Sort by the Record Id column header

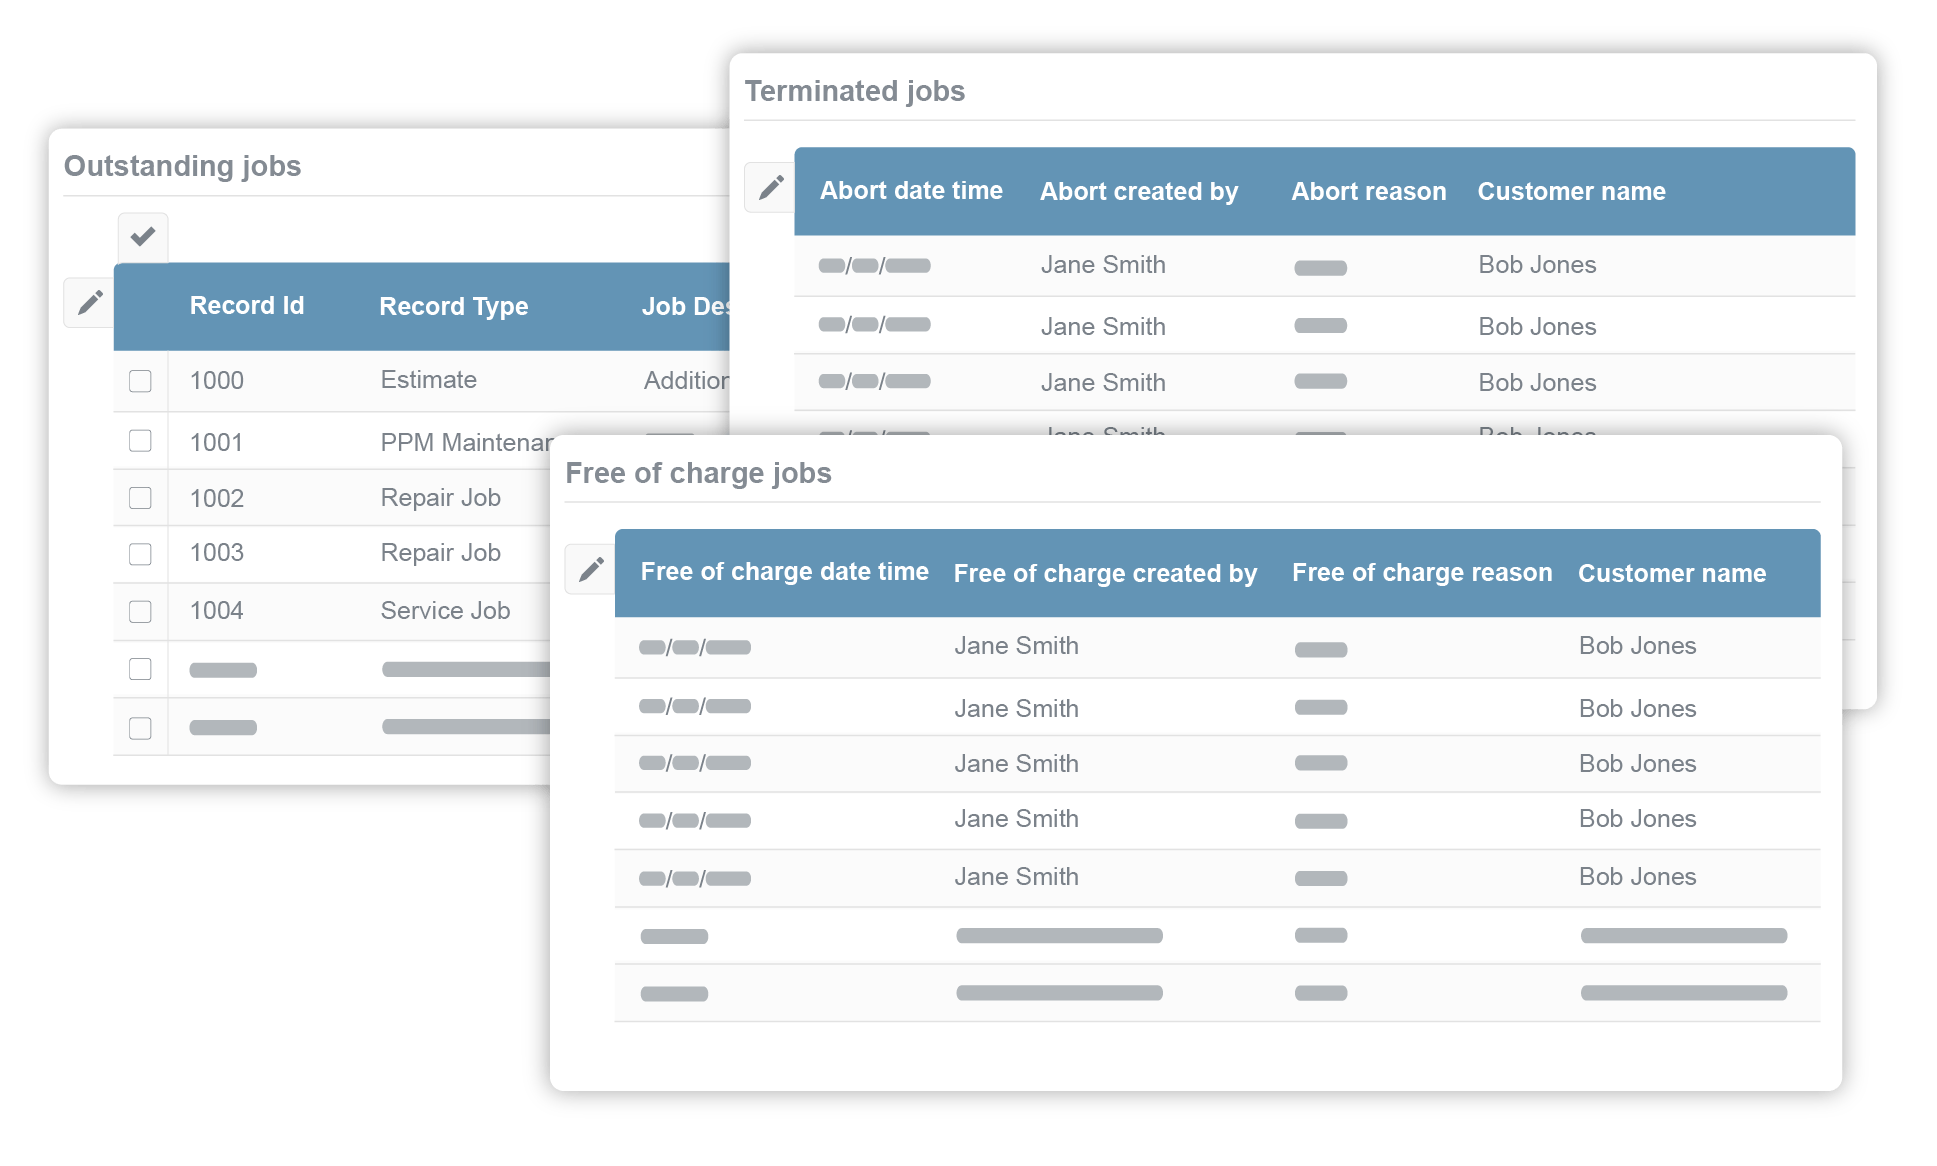pos(246,306)
